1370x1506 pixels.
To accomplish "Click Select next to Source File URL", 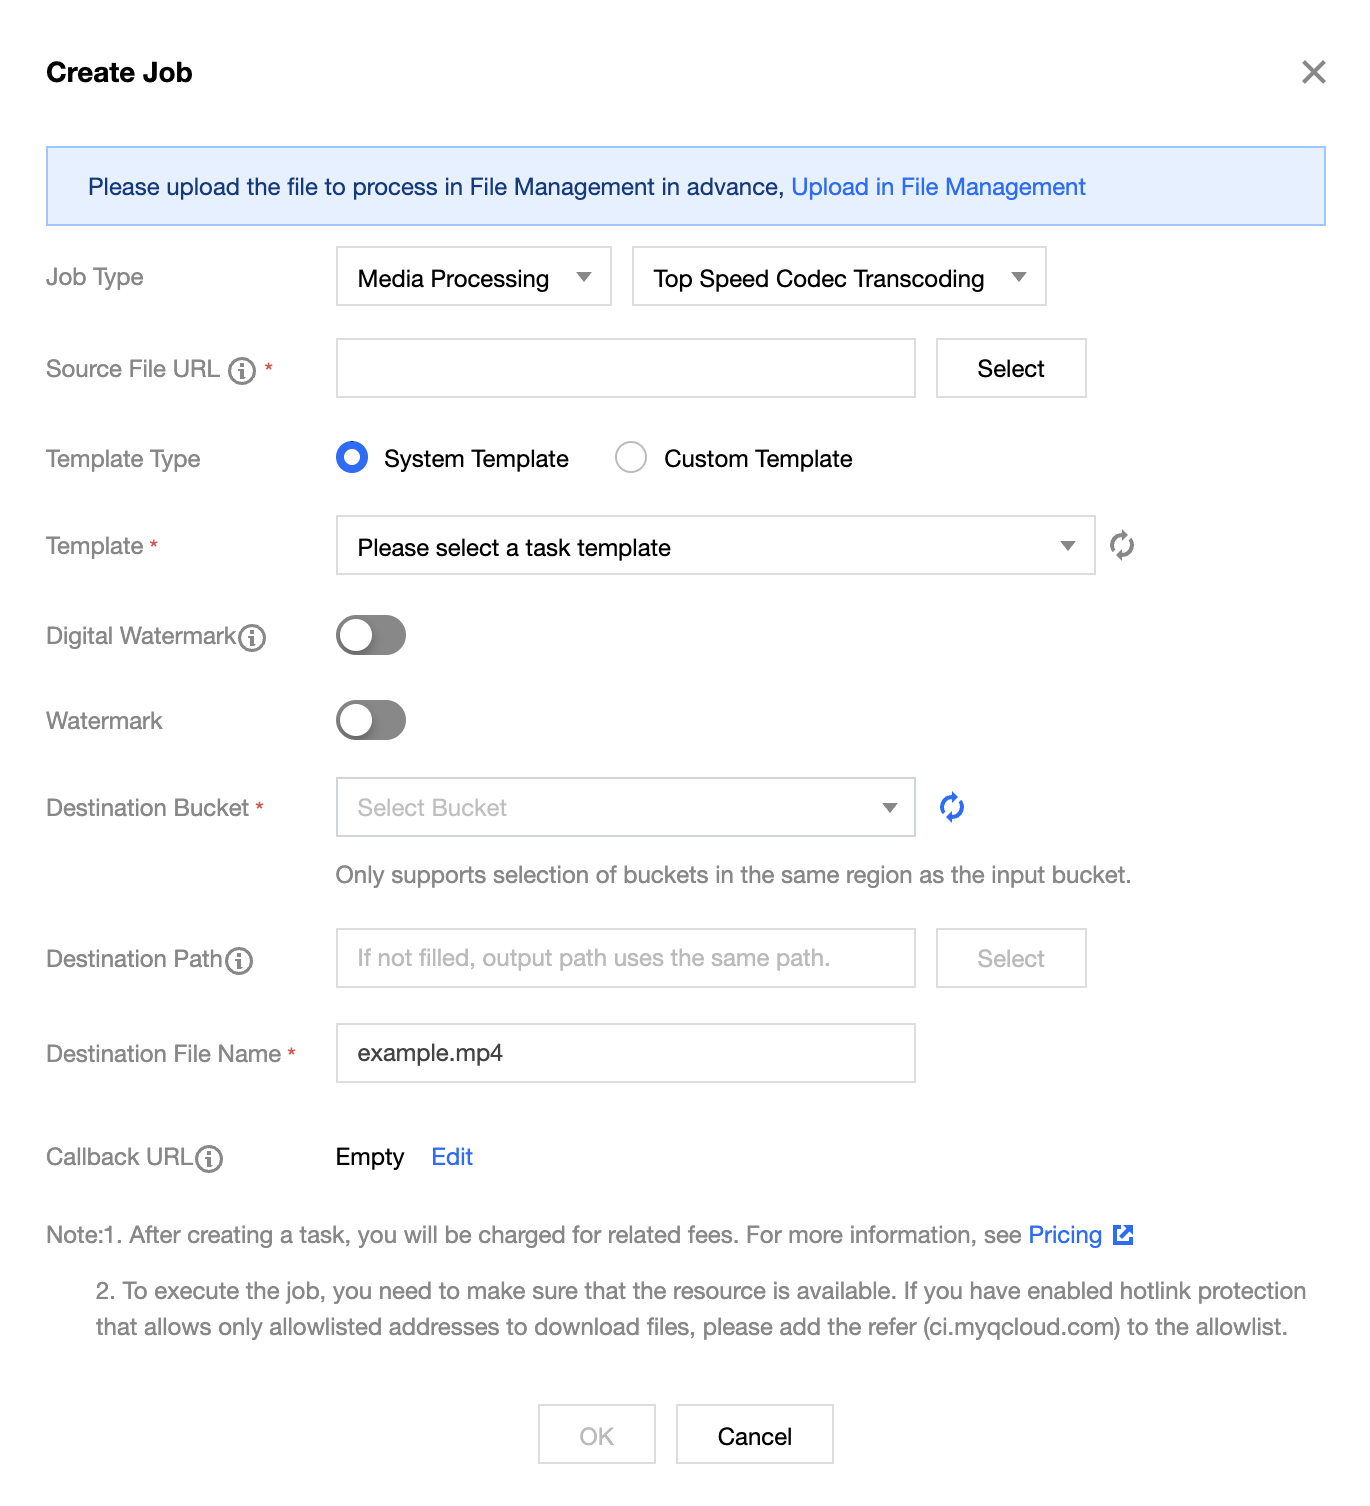I will click(x=1010, y=369).
